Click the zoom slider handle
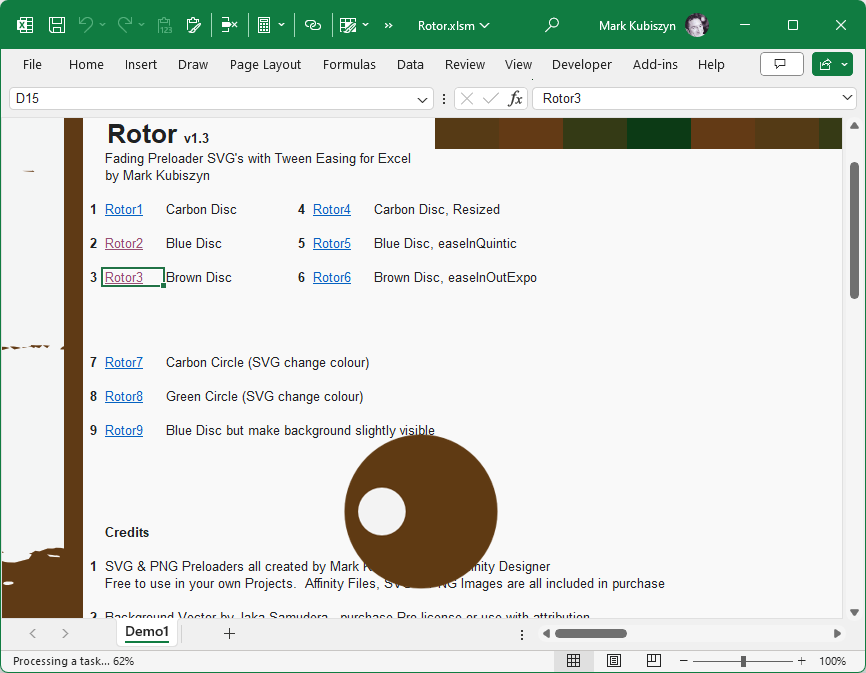 [743, 661]
